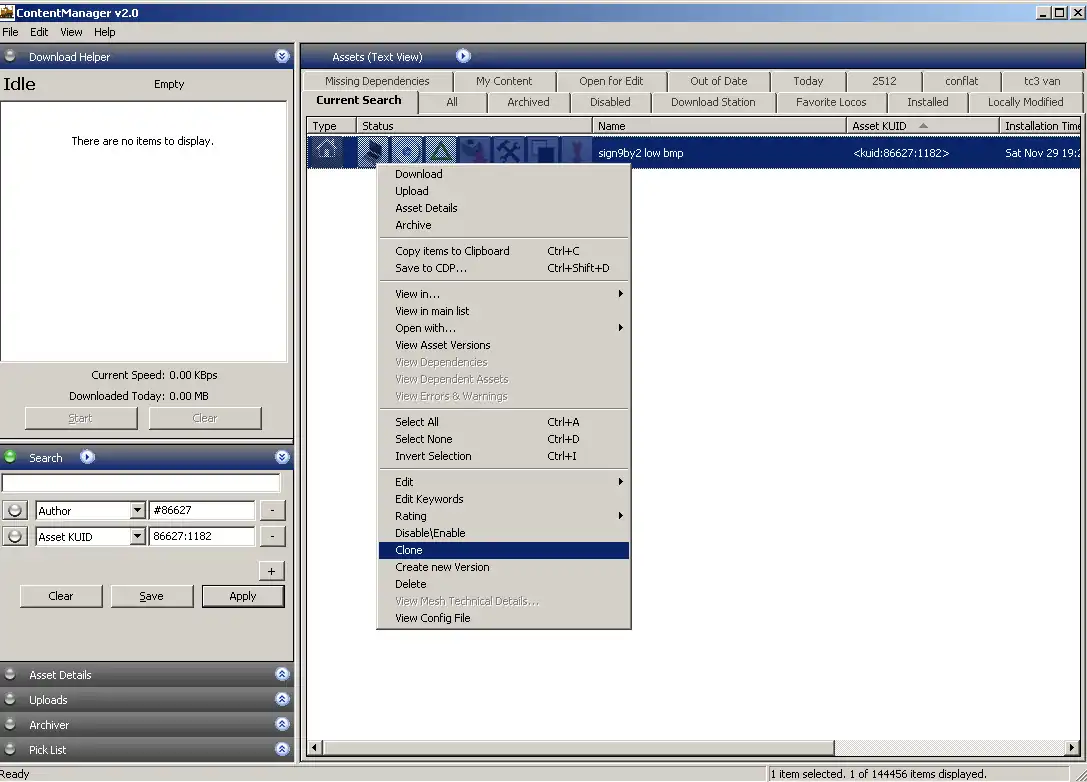Image resolution: width=1087 pixels, height=782 pixels.
Task: Select Clone from the context menu
Action: point(409,550)
